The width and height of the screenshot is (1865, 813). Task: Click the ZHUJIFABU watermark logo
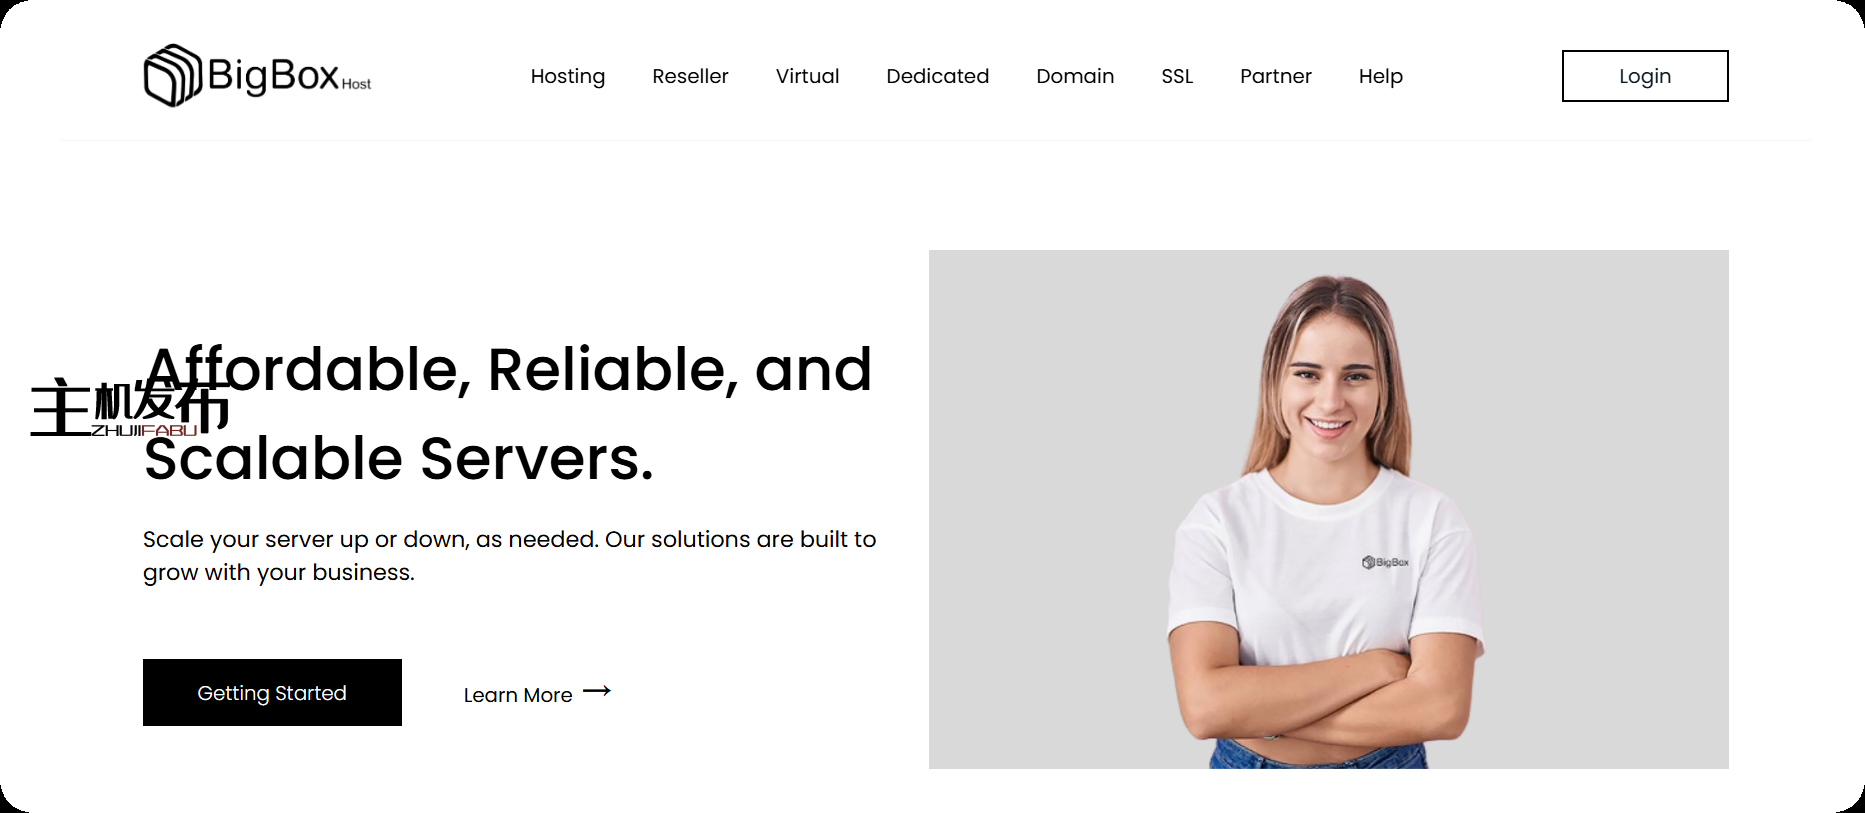(x=130, y=408)
